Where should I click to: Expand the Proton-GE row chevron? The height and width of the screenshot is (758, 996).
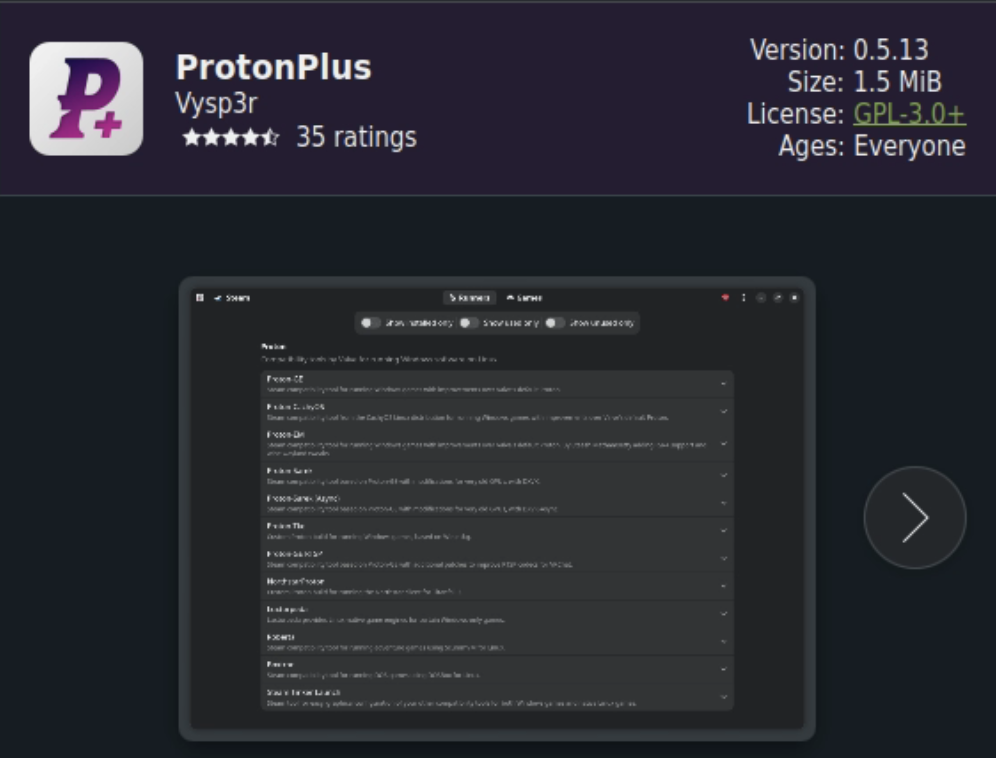pyautogui.click(x=723, y=384)
